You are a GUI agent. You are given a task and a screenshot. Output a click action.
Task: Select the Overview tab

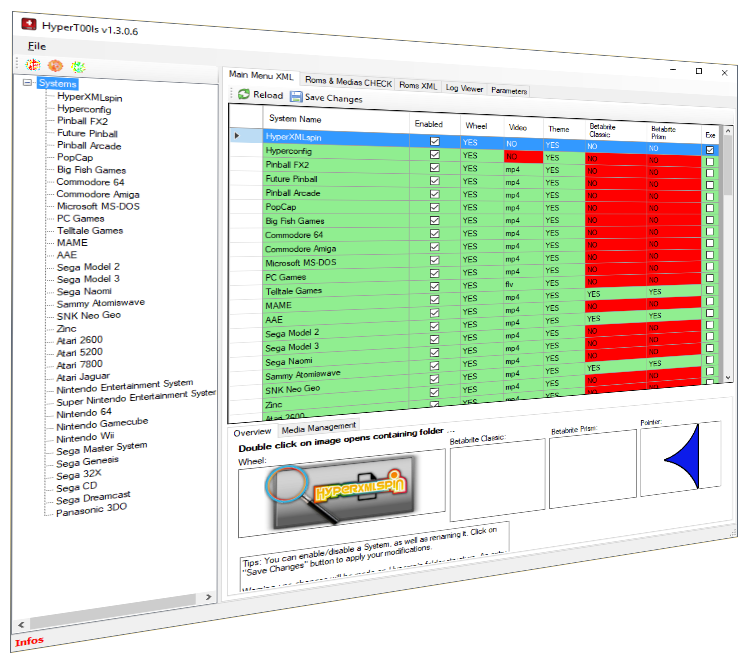(252, 432)
